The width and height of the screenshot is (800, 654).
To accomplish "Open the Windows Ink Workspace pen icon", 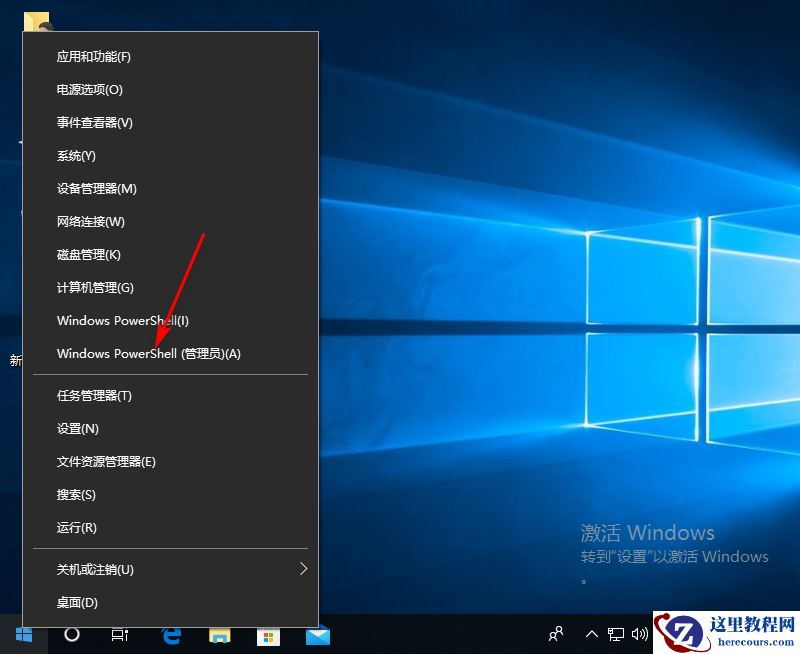I will 557,635.
